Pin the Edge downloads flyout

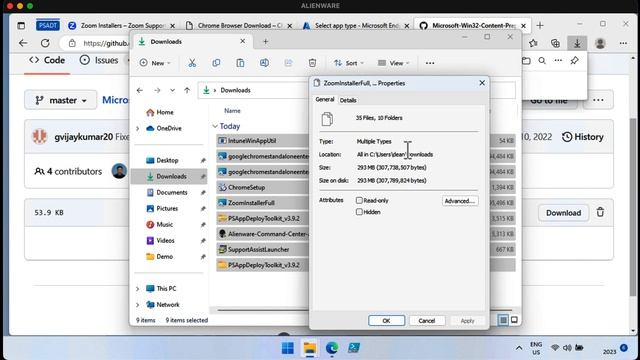[575, 61]
